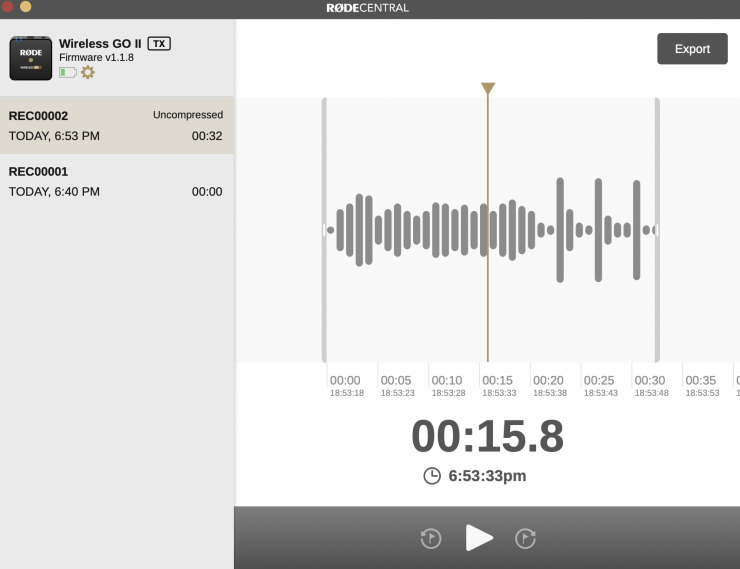This screenshot has height=569, width=740.
Task: Select the Wireless GO II device thumbnail
Action: coord(30,58)
